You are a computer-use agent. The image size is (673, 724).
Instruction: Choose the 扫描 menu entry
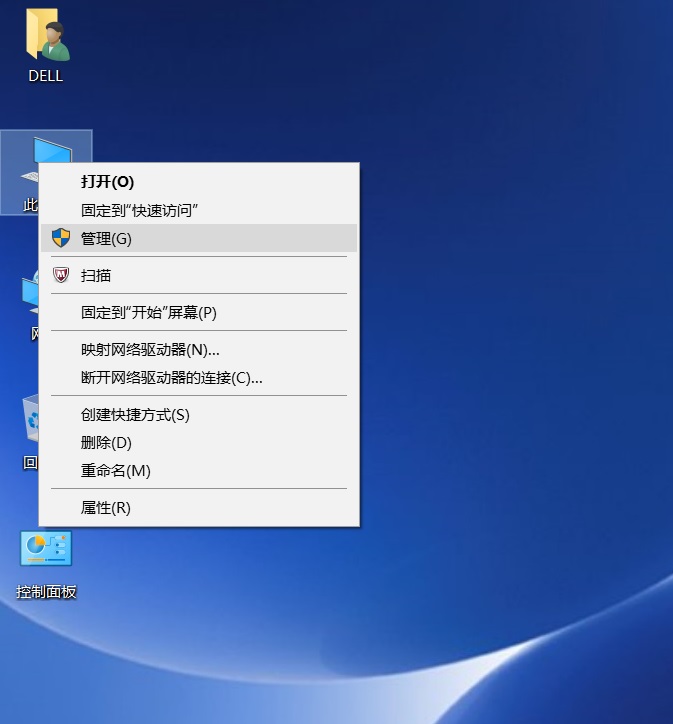199,275
